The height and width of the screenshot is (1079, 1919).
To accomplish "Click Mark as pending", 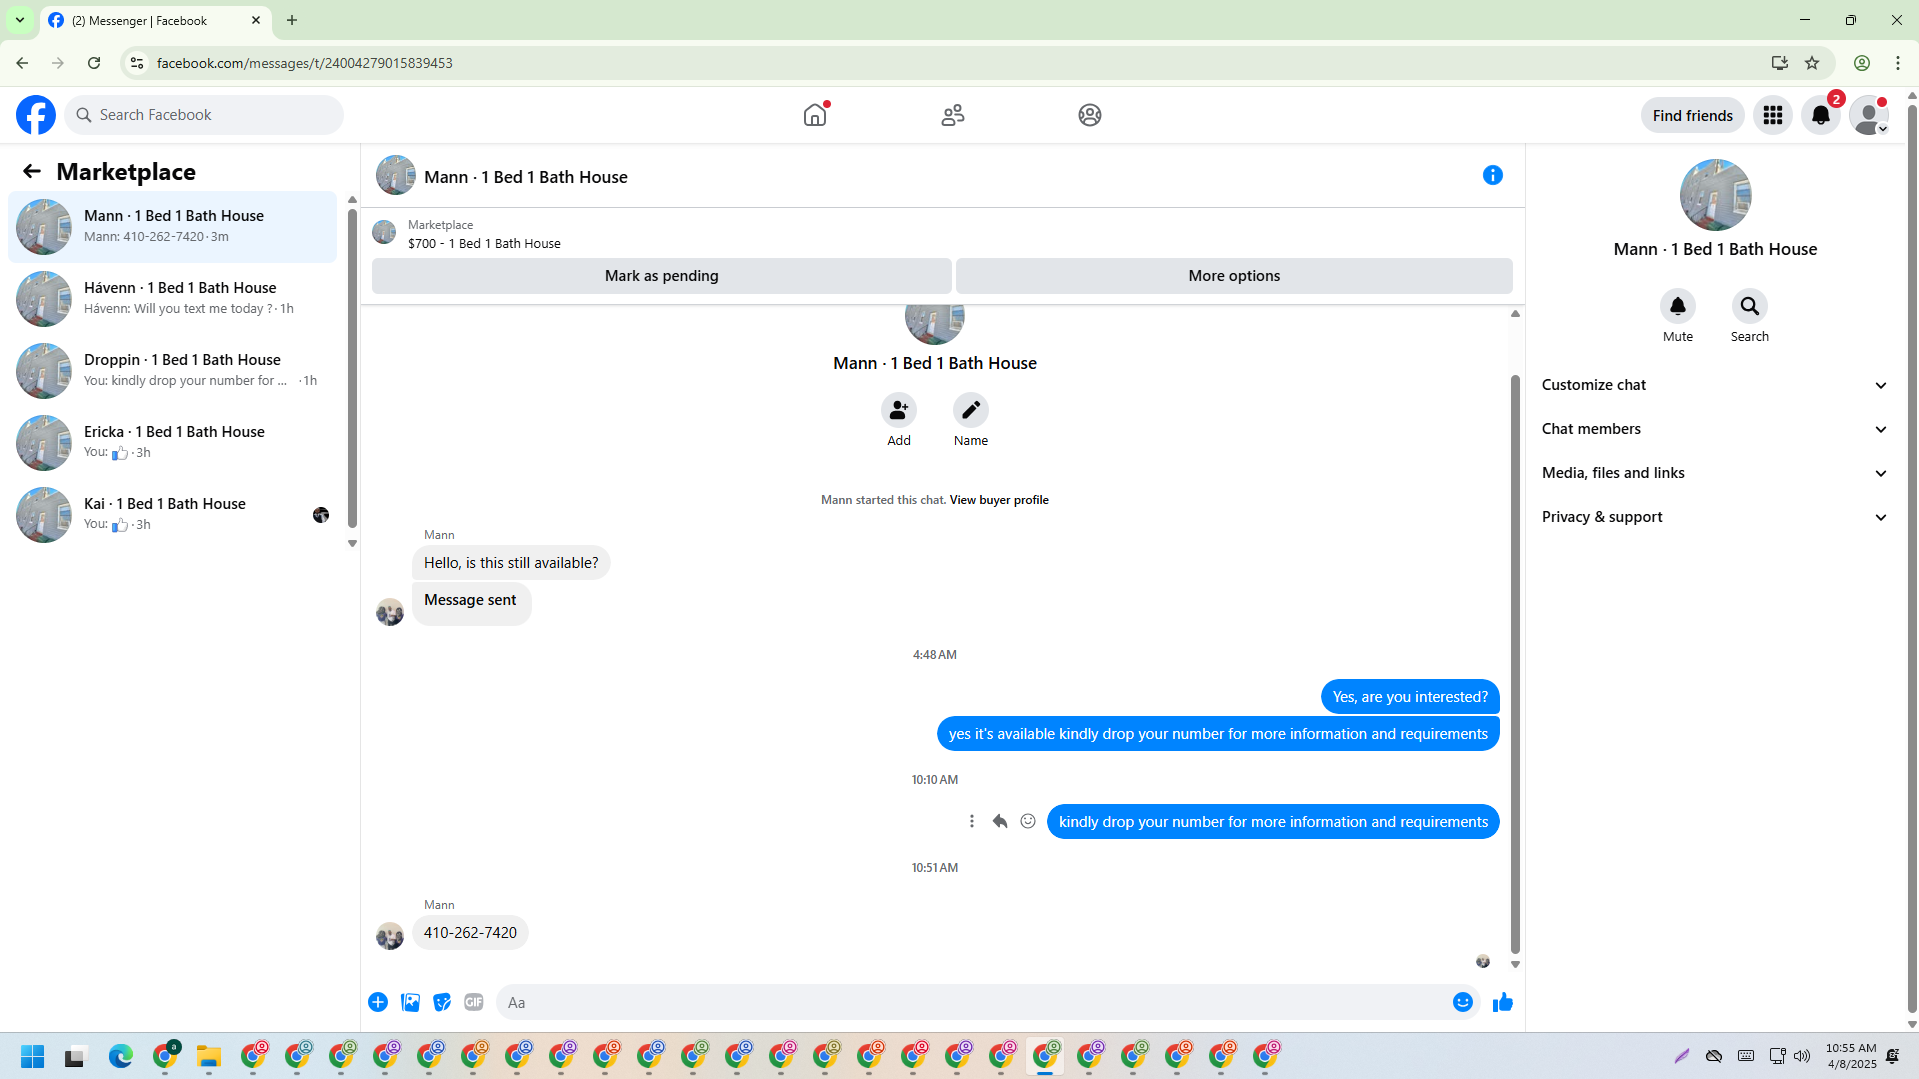I will tap(661, 276).
